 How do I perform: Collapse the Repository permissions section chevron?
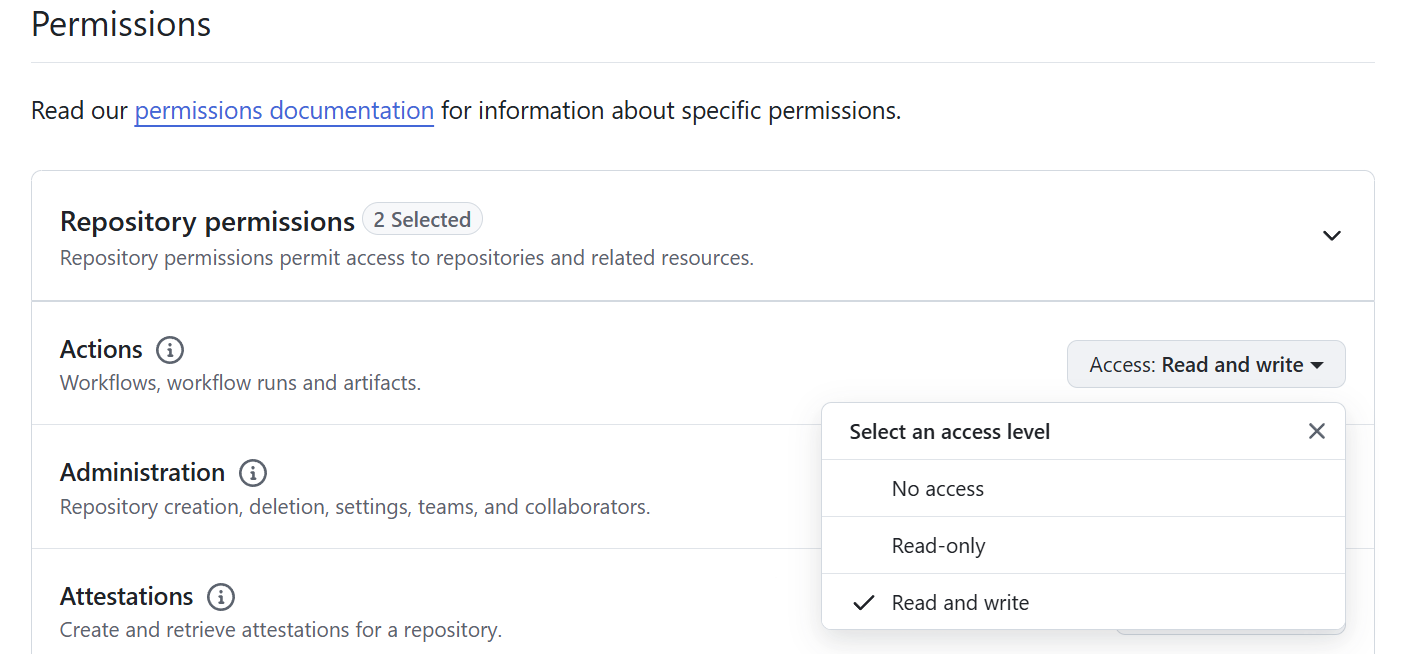click(1331, 236)
